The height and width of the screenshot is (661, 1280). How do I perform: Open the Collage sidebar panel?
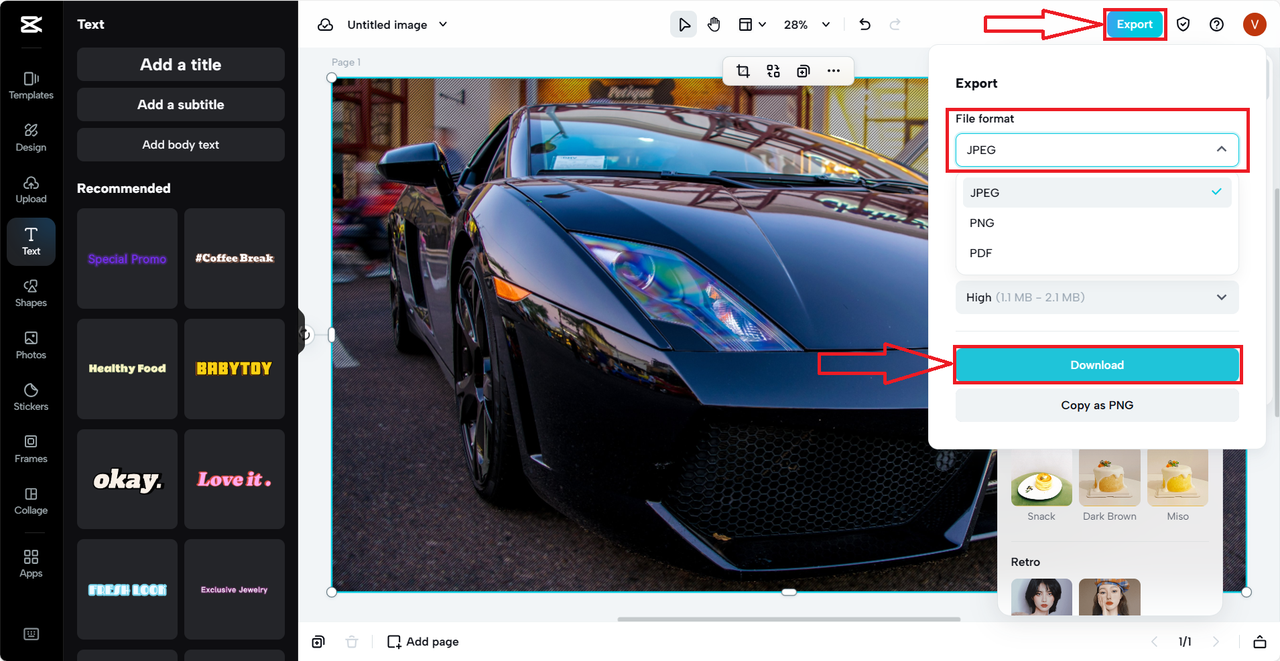31,501
